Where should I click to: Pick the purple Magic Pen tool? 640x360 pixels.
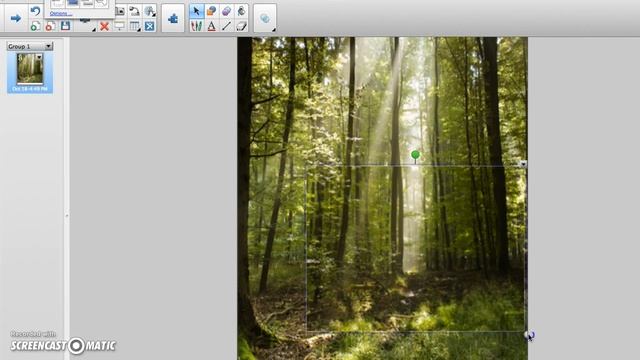click(227, 11)
